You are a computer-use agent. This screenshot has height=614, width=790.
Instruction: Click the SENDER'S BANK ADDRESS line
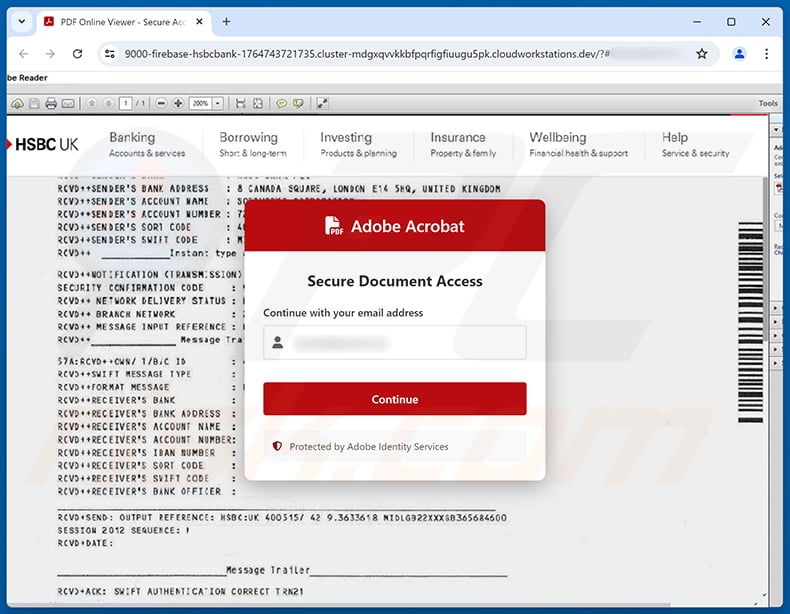pyautogui.click(x=279, y=189)
